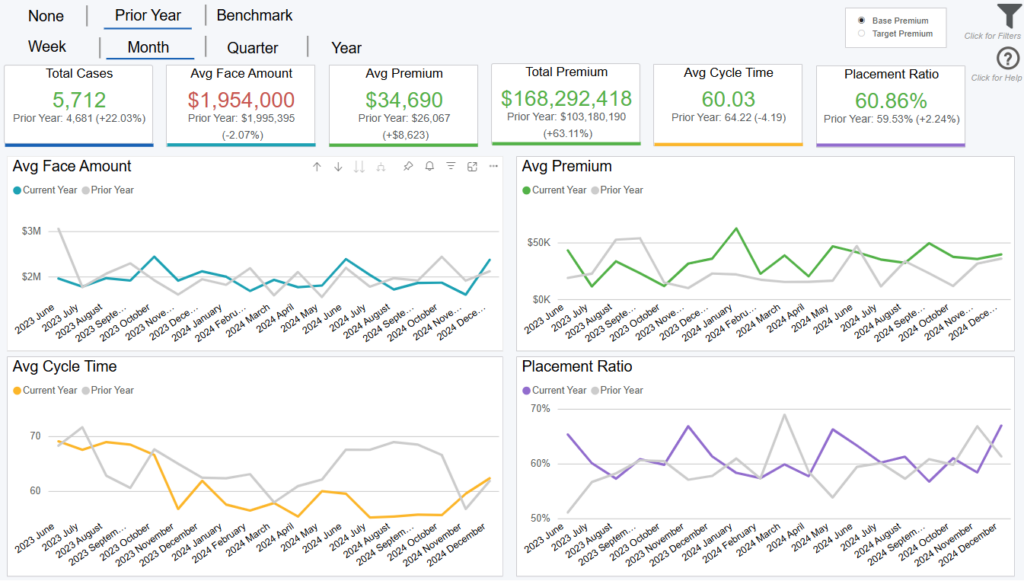Click the drill down arrow on Avg Face Amount
The width and height of the screenshot is (1024, 581).
click(338, 167)
